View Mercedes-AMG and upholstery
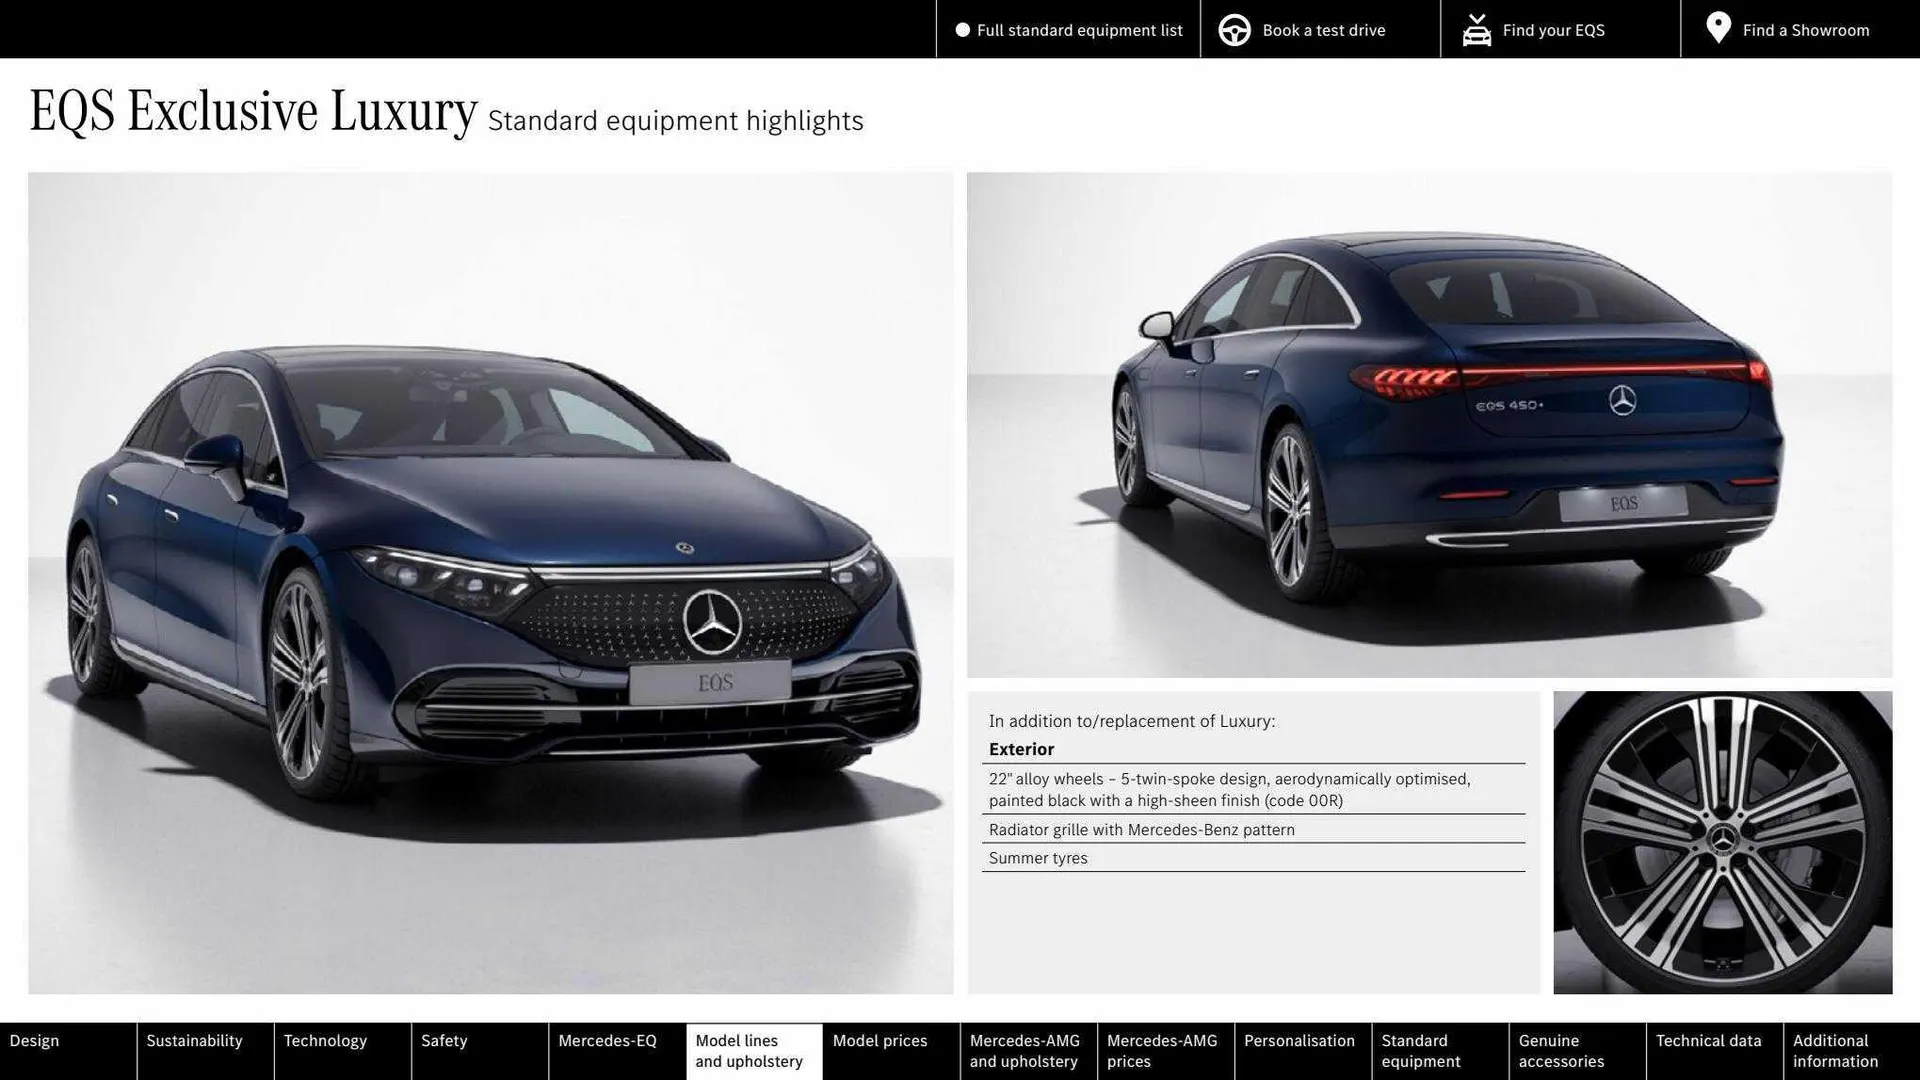Viewport: 1920px width, 1080px height. [1025, 1050]
